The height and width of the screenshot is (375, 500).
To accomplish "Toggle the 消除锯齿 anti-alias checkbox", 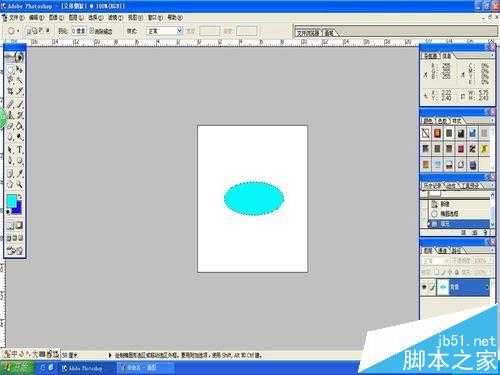I will click(92, 31).
